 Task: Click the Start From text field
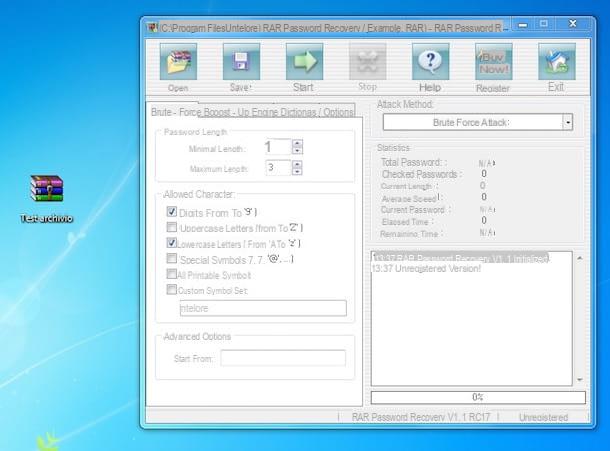click(283, 358)
